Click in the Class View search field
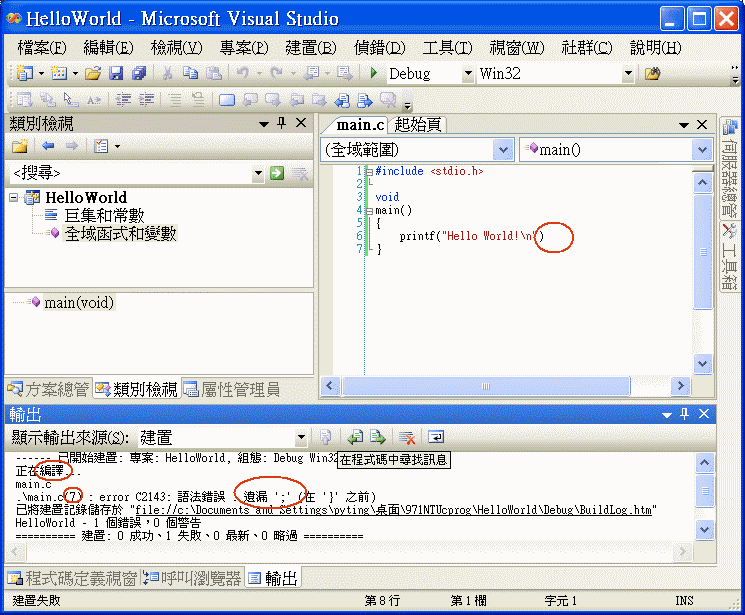Image resolution: width=745 pixels, height=615 pixels. pyautogui.click(x=131, y=173)
